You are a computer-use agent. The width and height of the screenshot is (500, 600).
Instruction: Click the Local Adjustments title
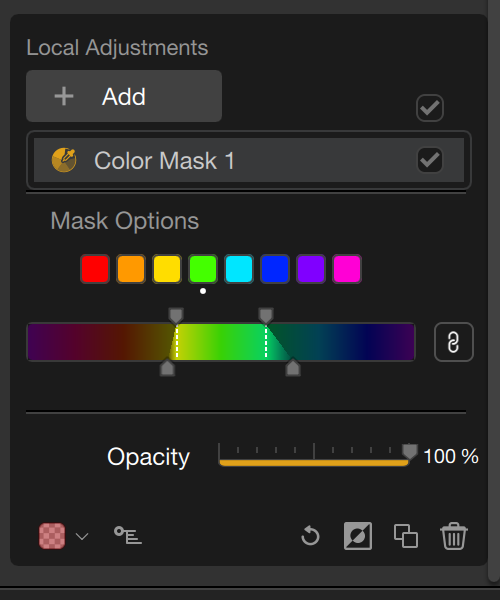(x=117, y=48)
